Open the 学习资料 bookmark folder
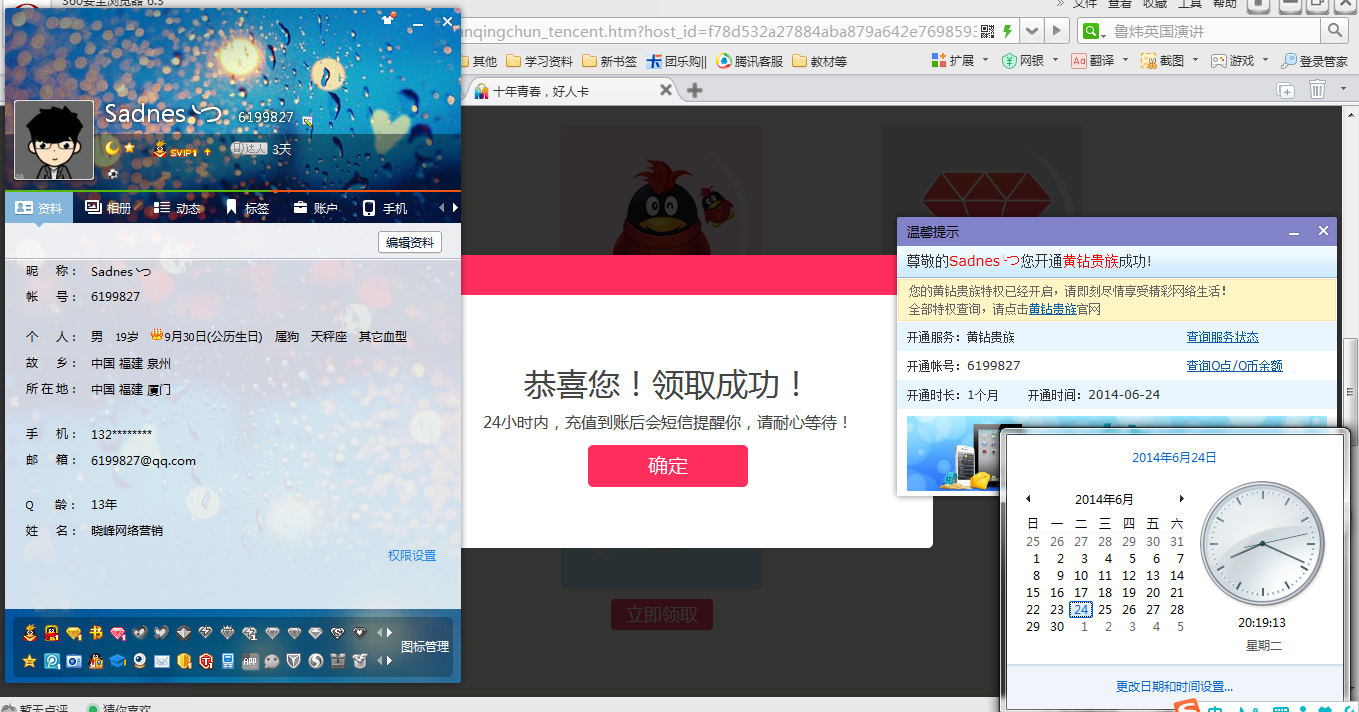The image size is (1359, 712). 539,61
